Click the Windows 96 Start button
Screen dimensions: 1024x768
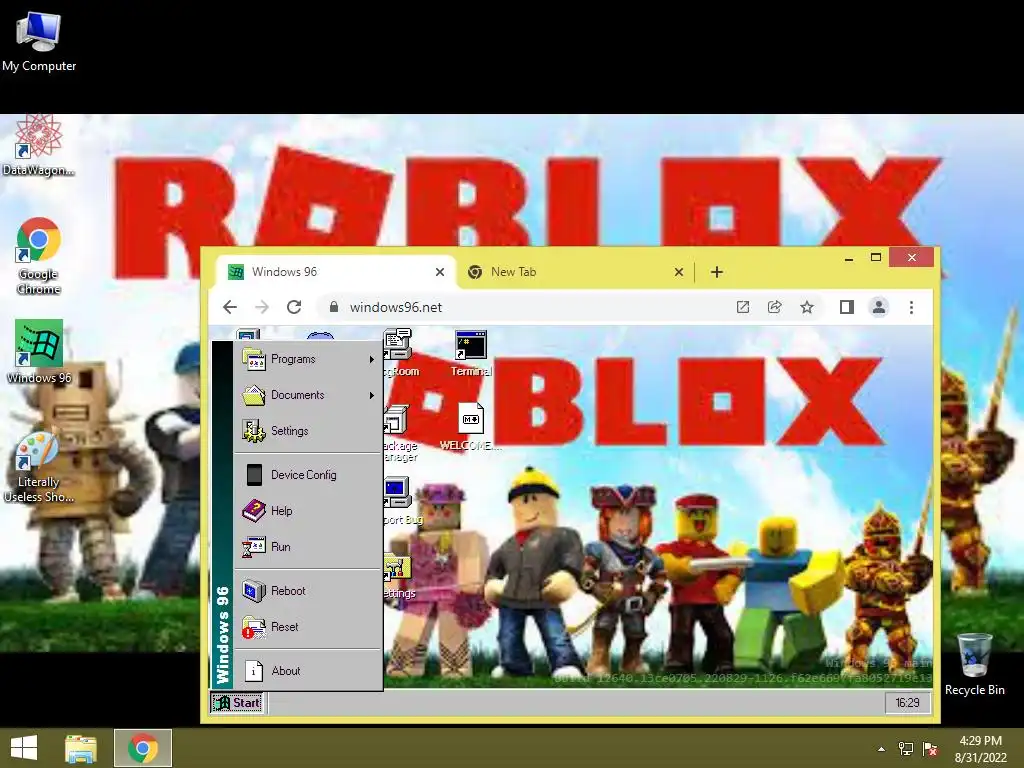click(237, 703)
